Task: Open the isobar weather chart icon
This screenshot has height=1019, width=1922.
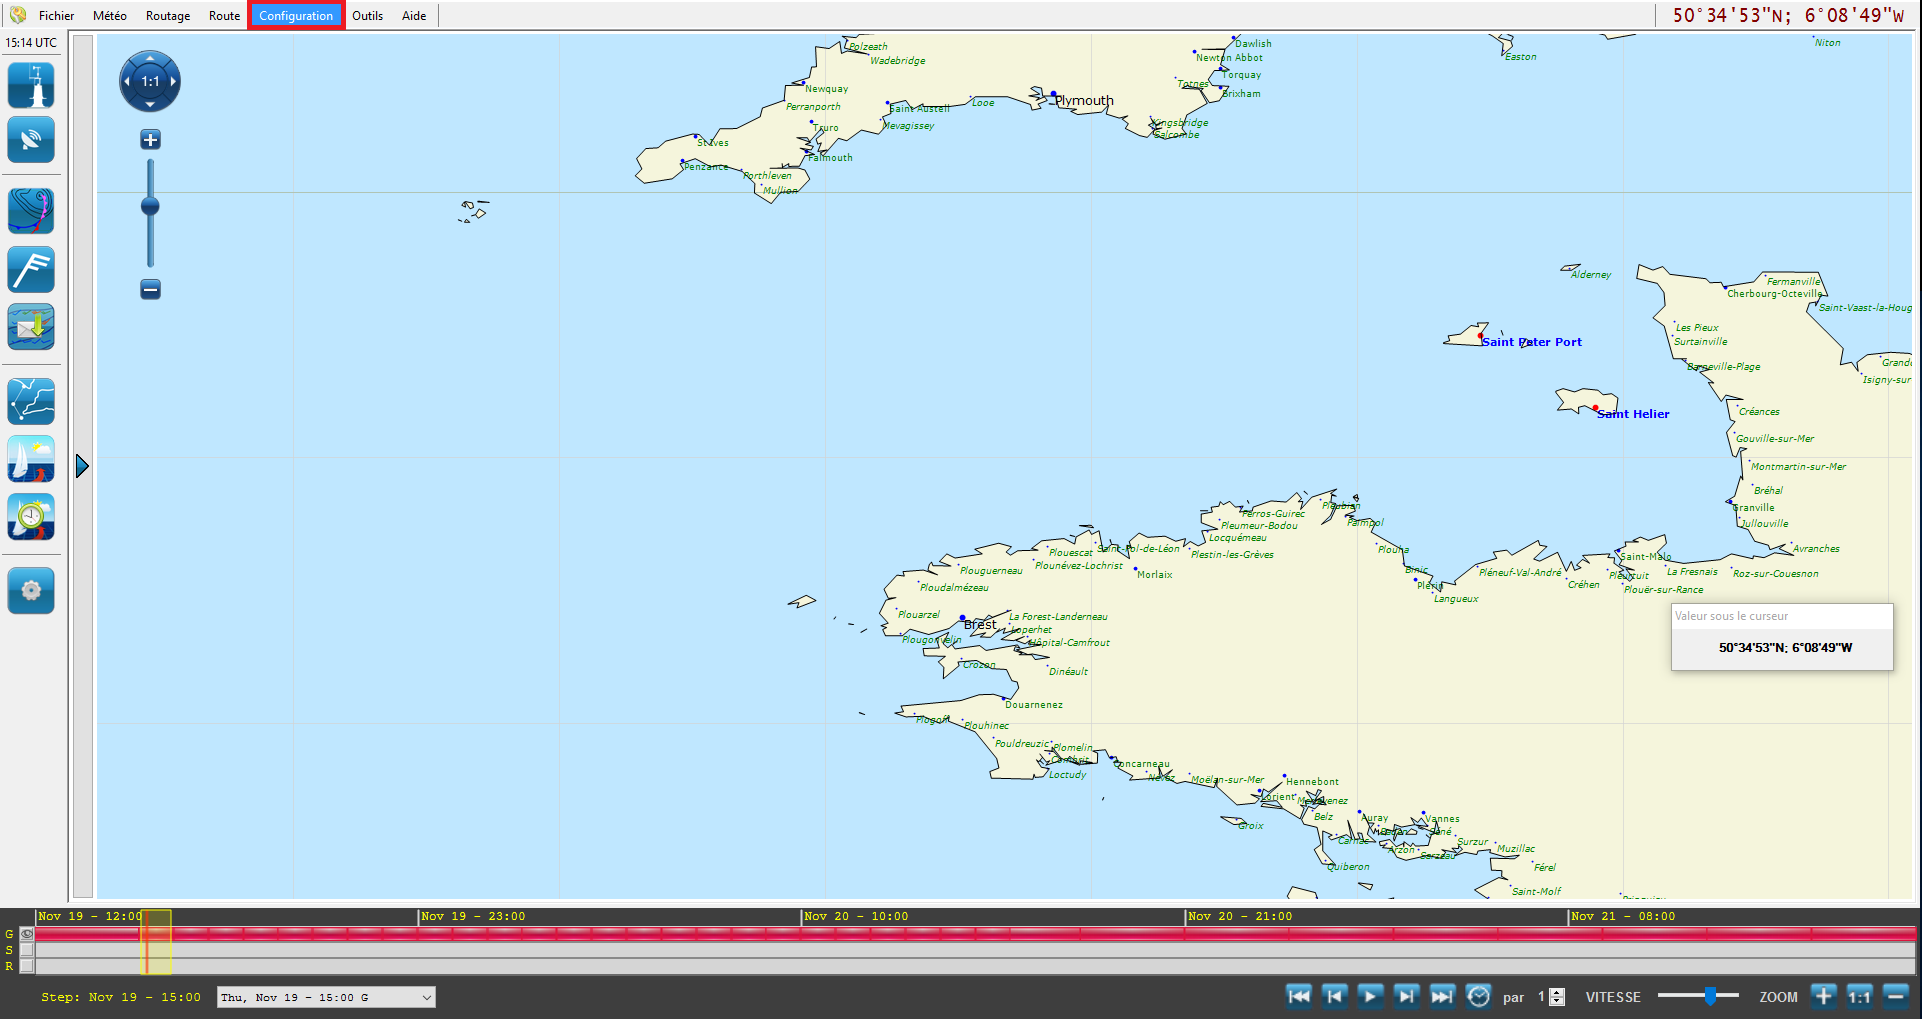Action: [31, 211]
